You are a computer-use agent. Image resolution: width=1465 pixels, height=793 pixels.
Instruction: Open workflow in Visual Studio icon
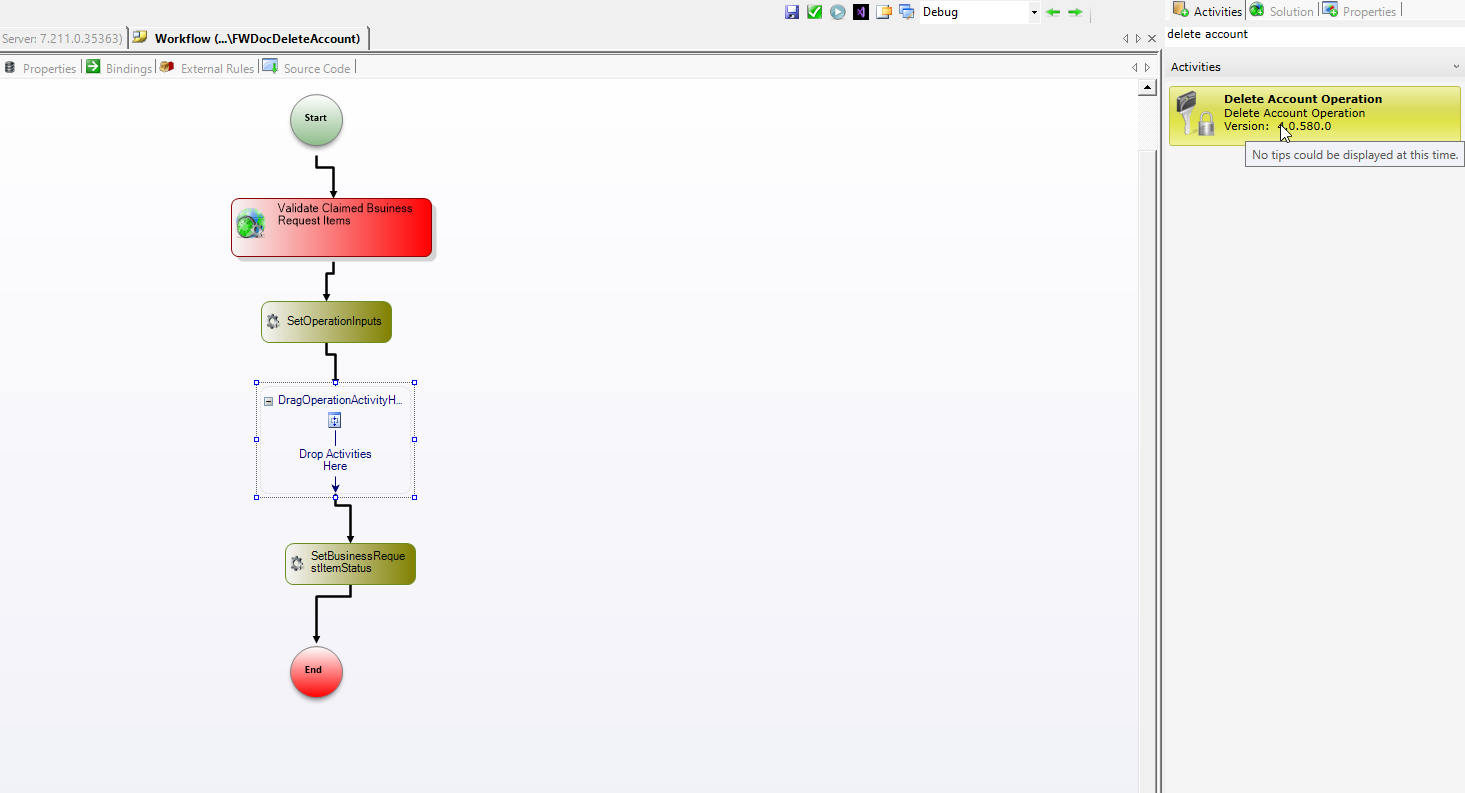pyautogui.click(x=860, y=12)
